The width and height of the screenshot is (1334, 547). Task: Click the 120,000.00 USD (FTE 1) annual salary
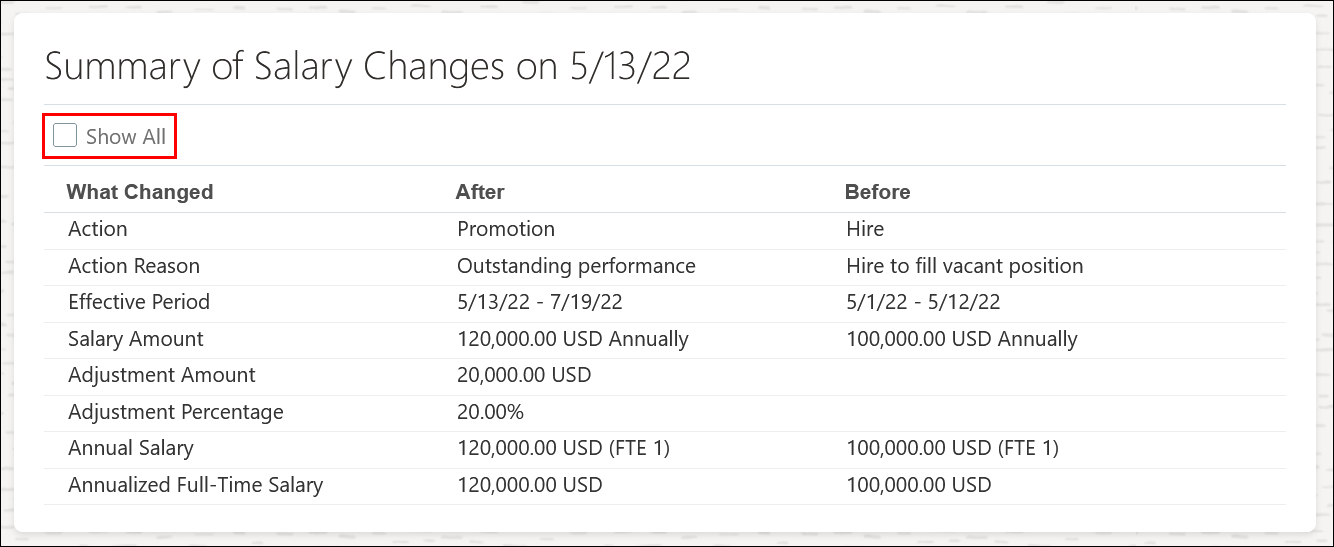pos(563,448)
